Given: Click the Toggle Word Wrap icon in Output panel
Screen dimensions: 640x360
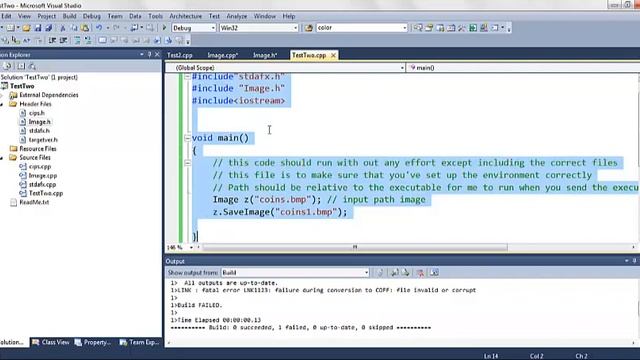Looking at the screenshot, I should pyautogui.click(x=434, y=273).
